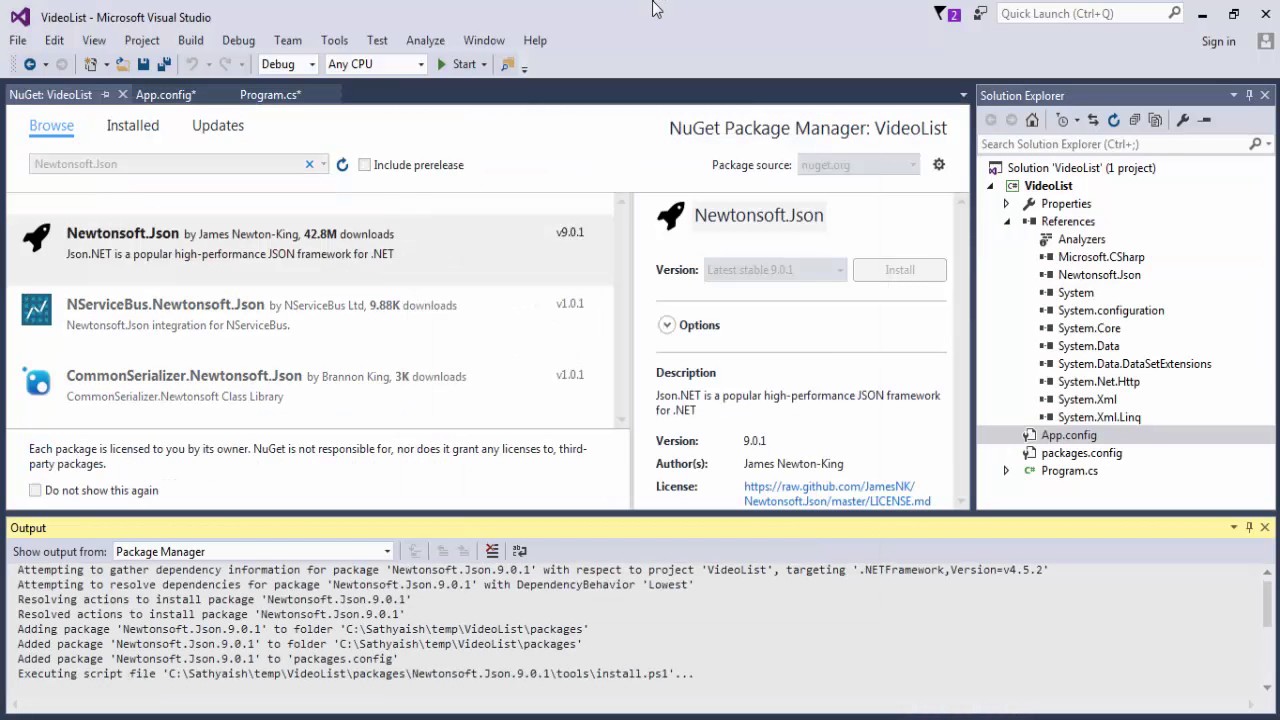
Task: Open the Tools menu
Action: pyautogui.click(x=334, y=40)
